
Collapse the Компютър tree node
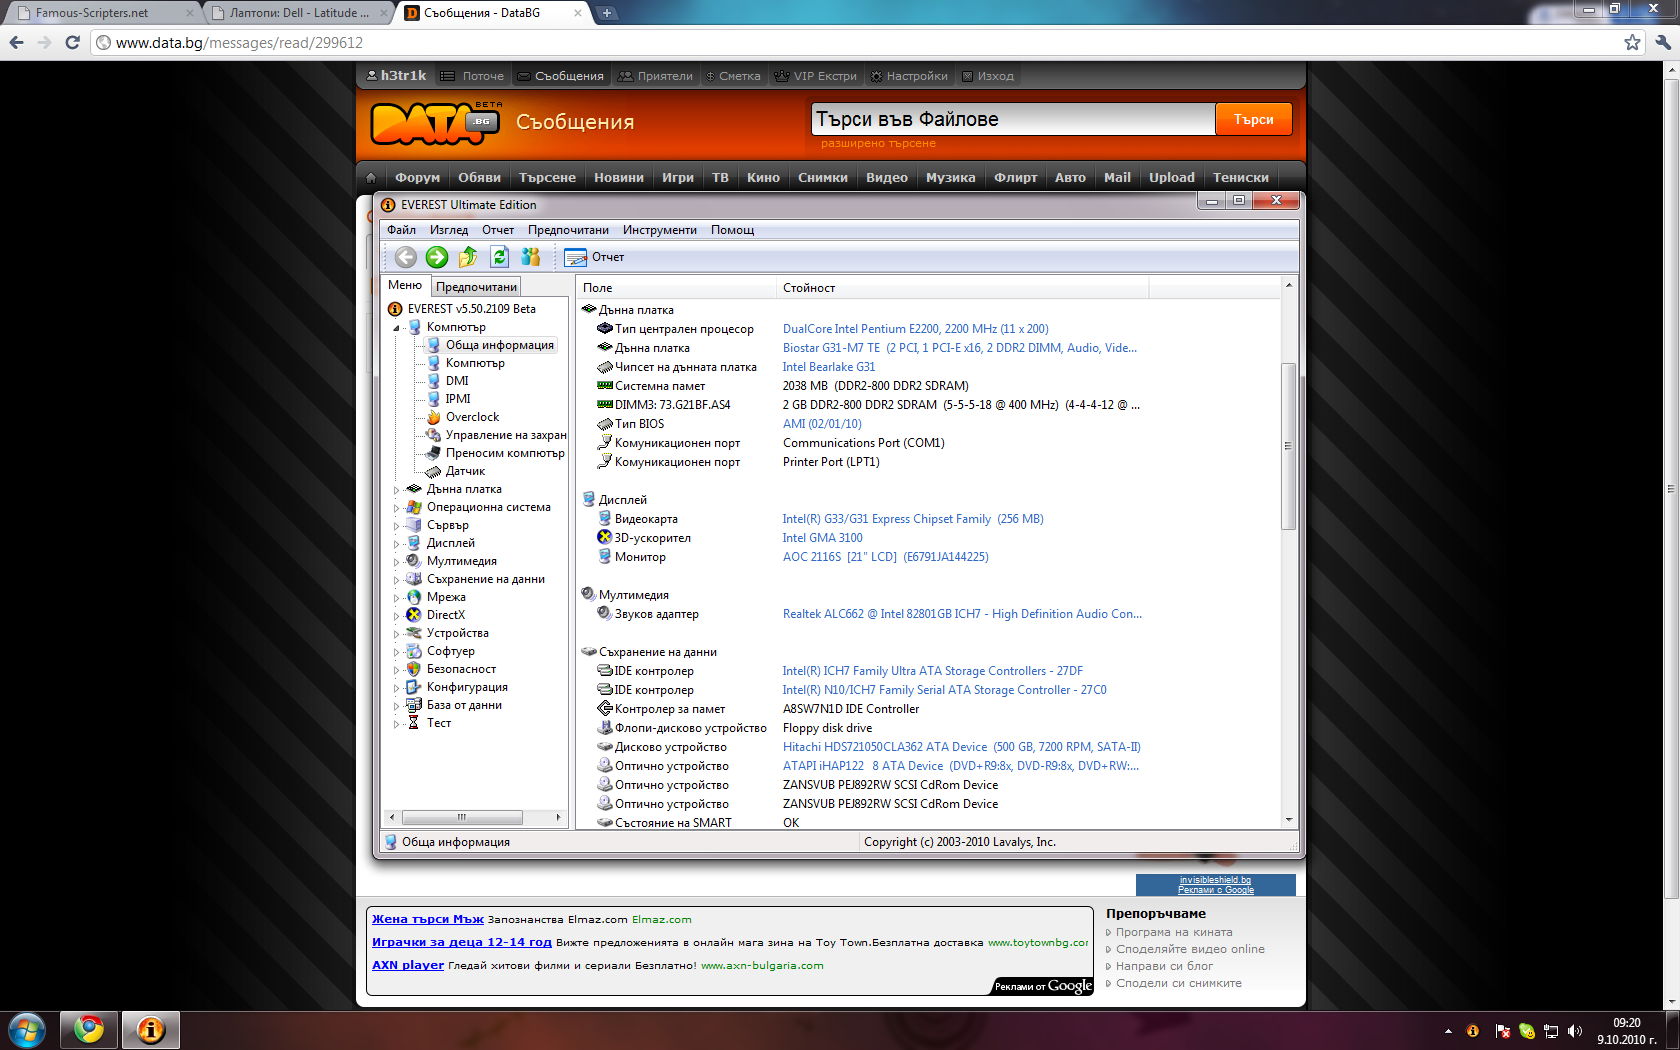[397, 328]
